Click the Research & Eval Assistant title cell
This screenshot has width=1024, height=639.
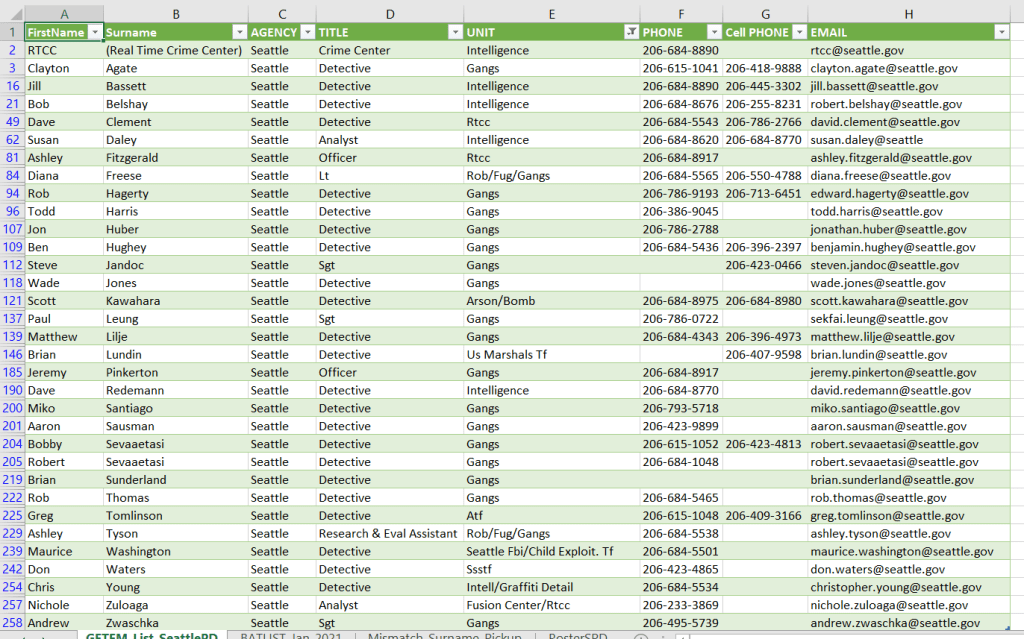[387, 534]
